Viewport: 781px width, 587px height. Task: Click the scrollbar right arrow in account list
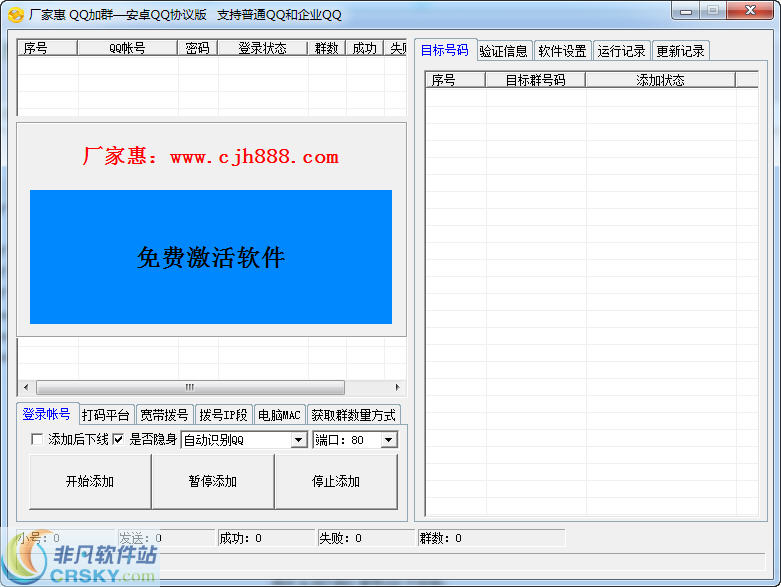pyautogui.click(x=397, y=387)
